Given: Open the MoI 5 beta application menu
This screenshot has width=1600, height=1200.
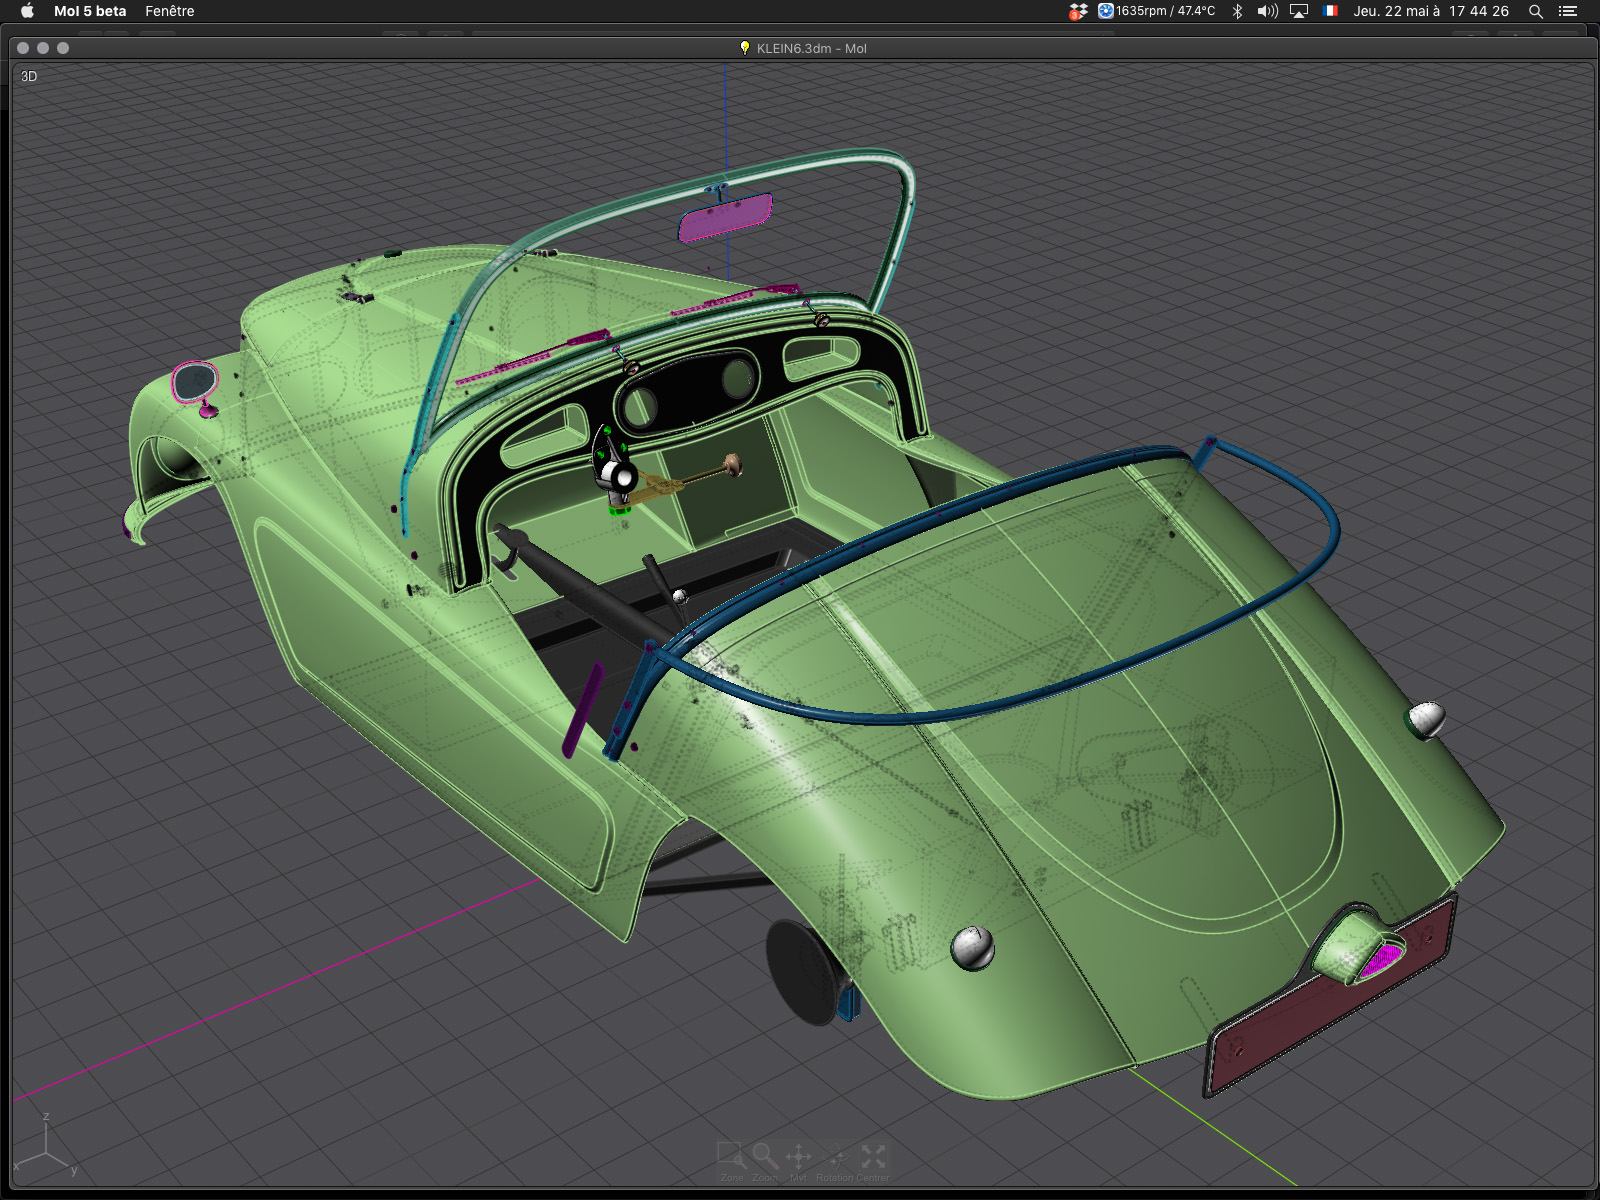Looking at the screenshot, I should 90,11.
